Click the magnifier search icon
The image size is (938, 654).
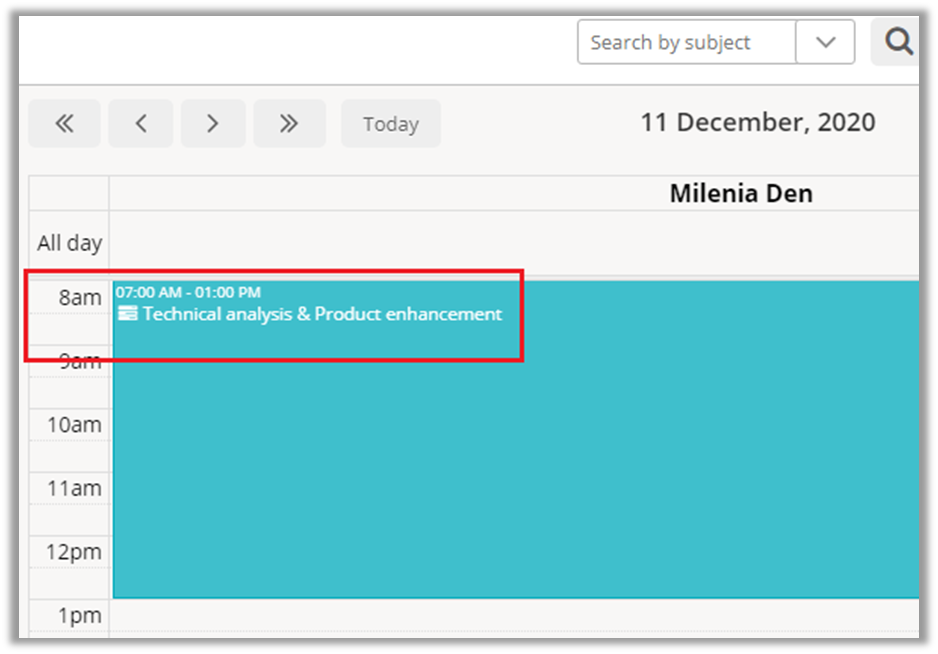898,42
